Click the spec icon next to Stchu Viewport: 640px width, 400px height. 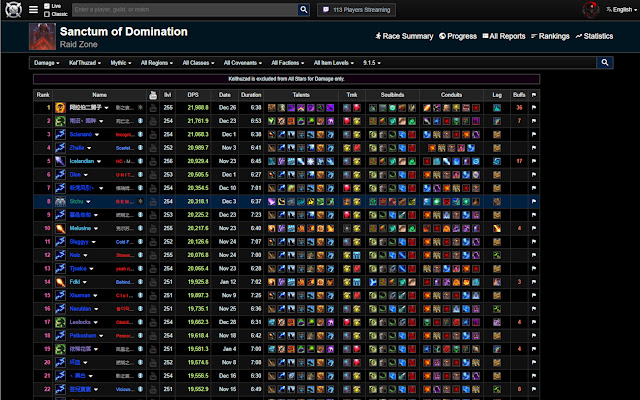pos(60,202)
